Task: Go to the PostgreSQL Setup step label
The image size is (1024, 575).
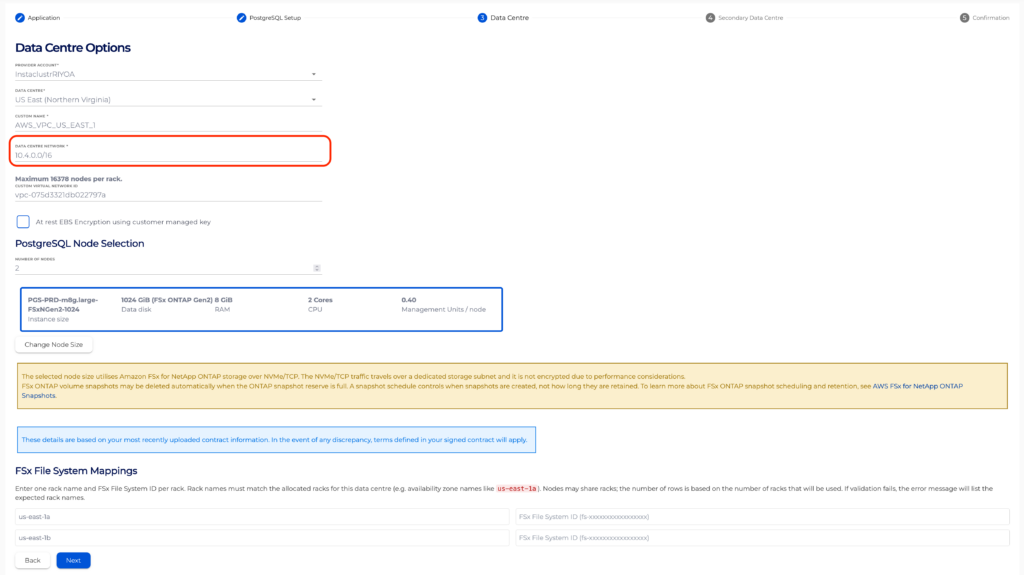Action: [x=275, y=18]
